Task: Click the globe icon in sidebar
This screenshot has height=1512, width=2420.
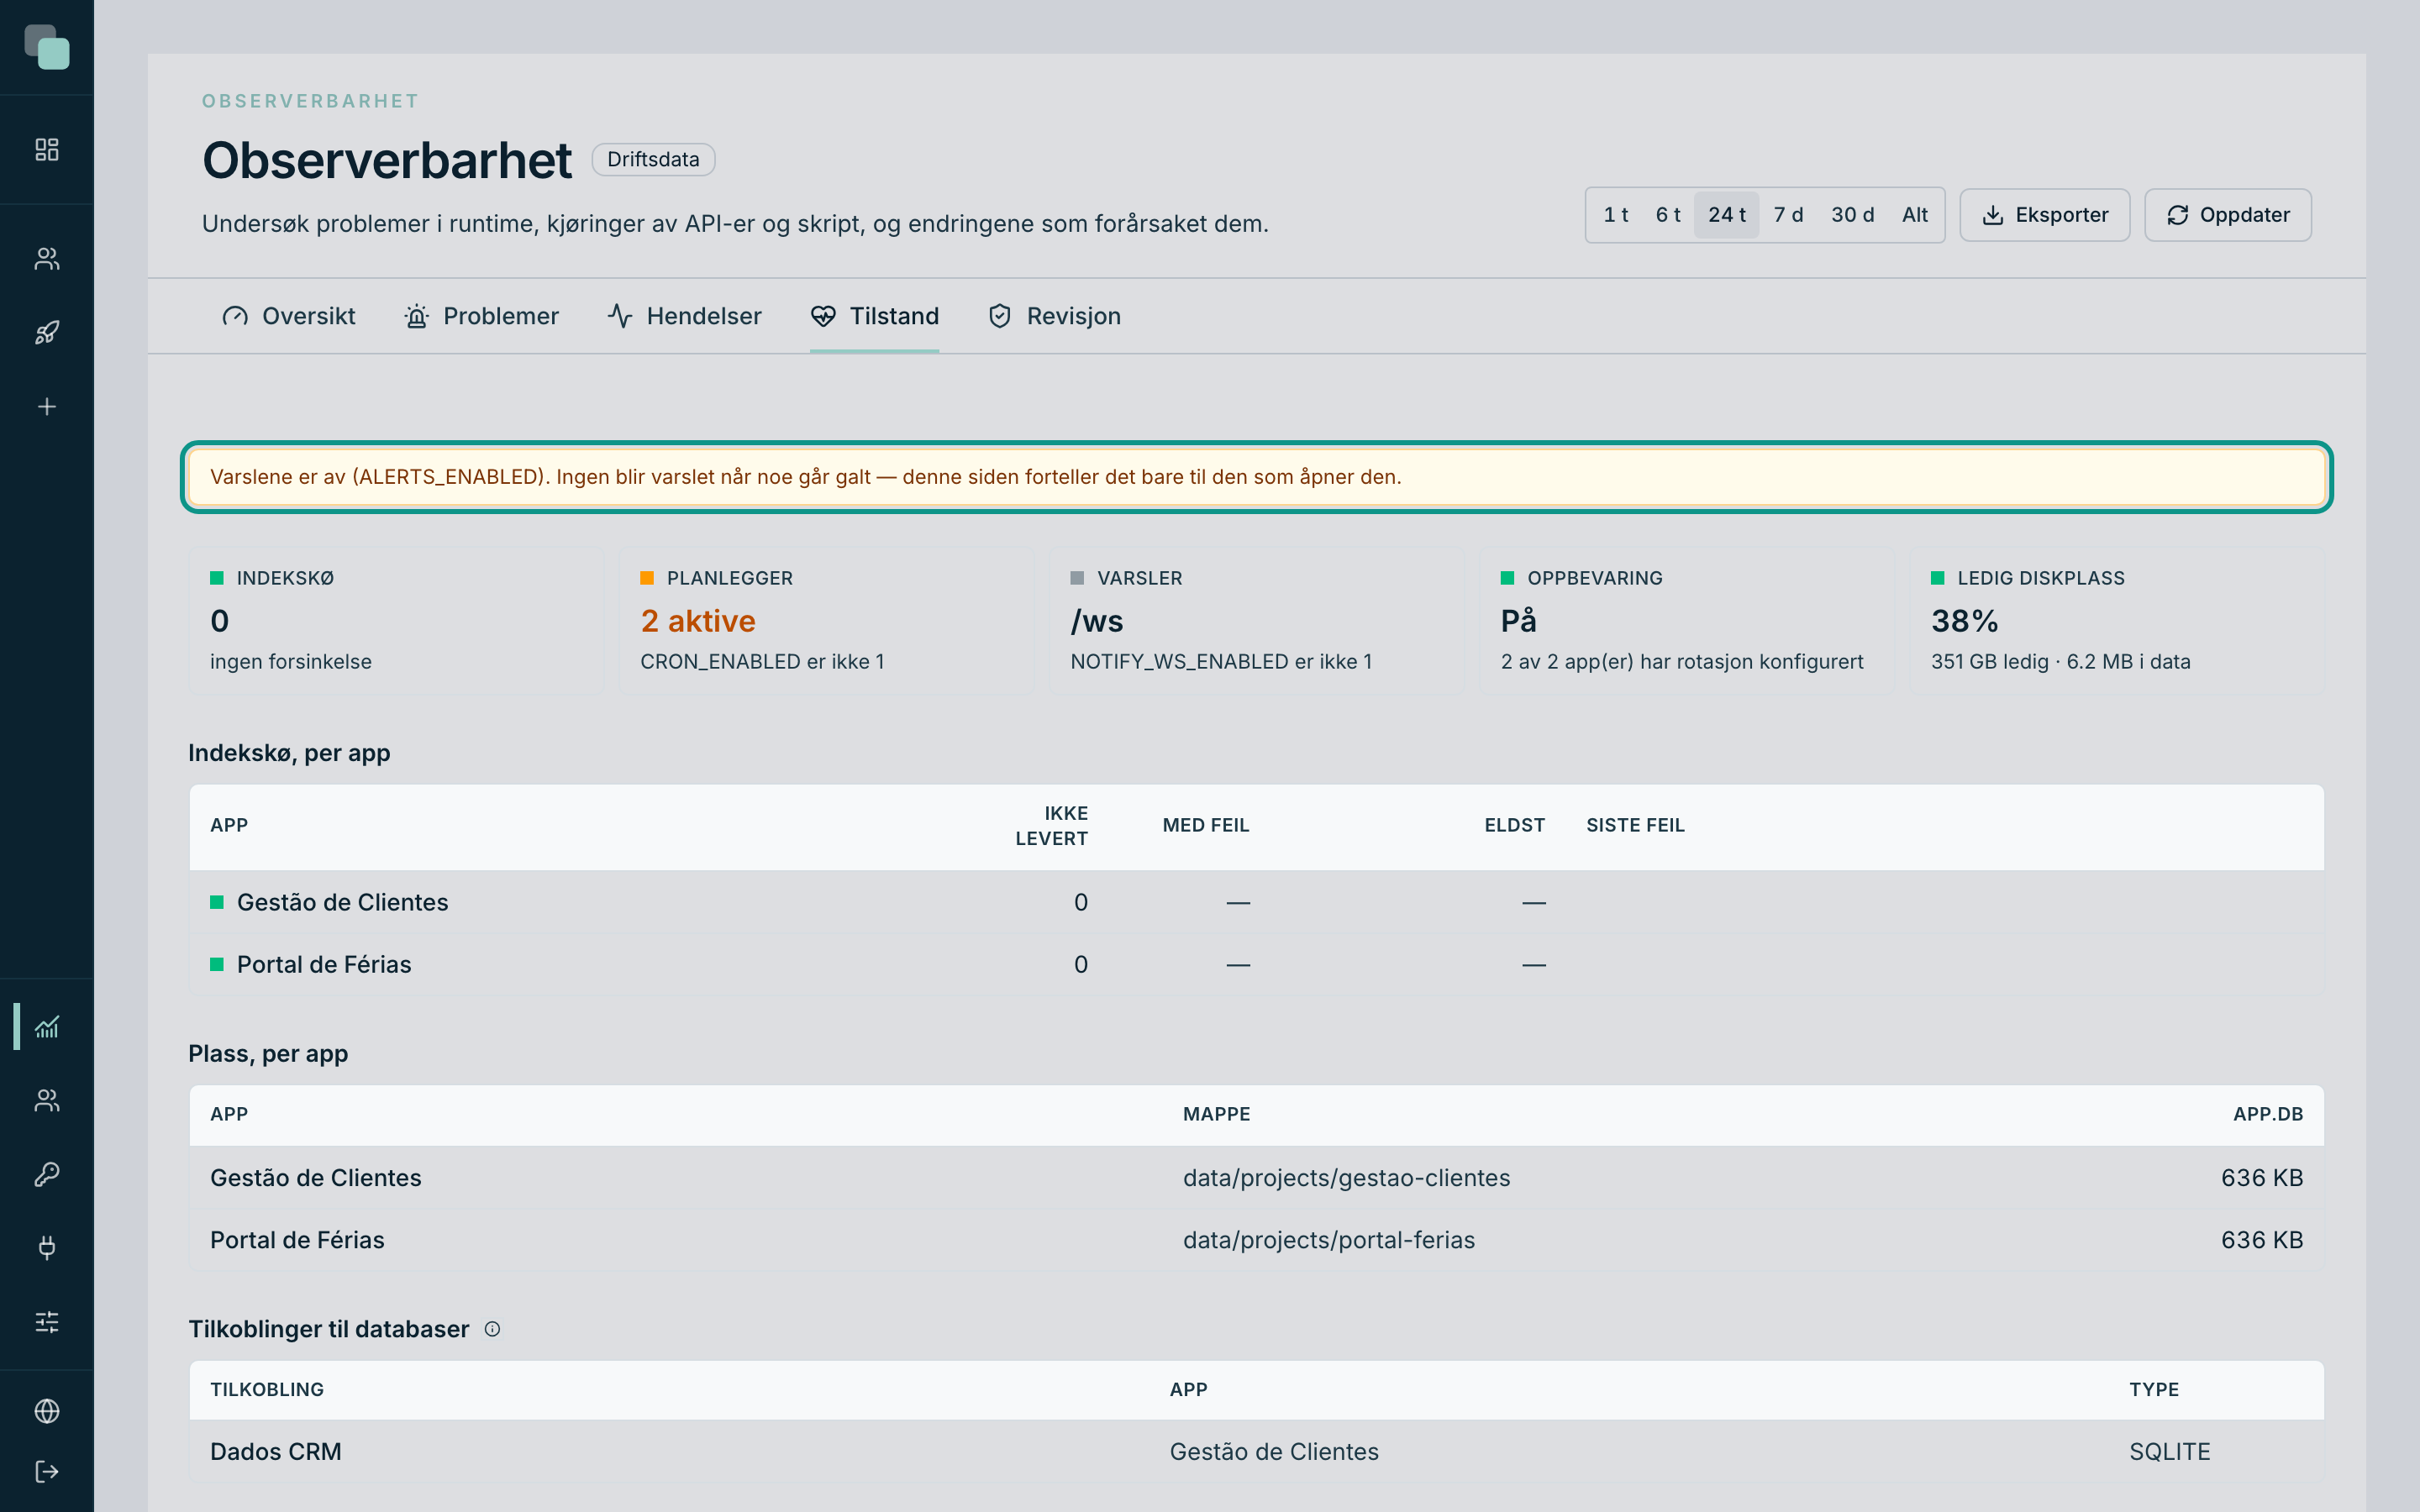Action: 47,1411
